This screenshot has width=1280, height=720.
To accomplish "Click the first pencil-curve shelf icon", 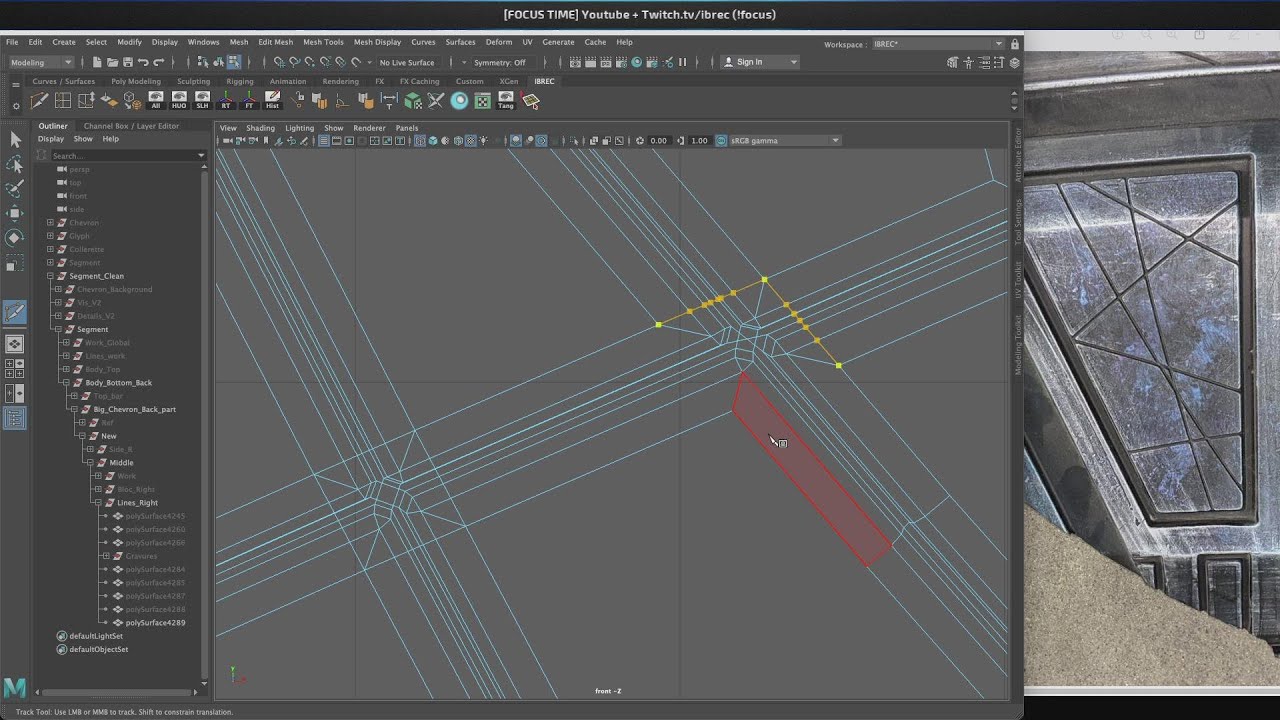I will tap(39, 100).
